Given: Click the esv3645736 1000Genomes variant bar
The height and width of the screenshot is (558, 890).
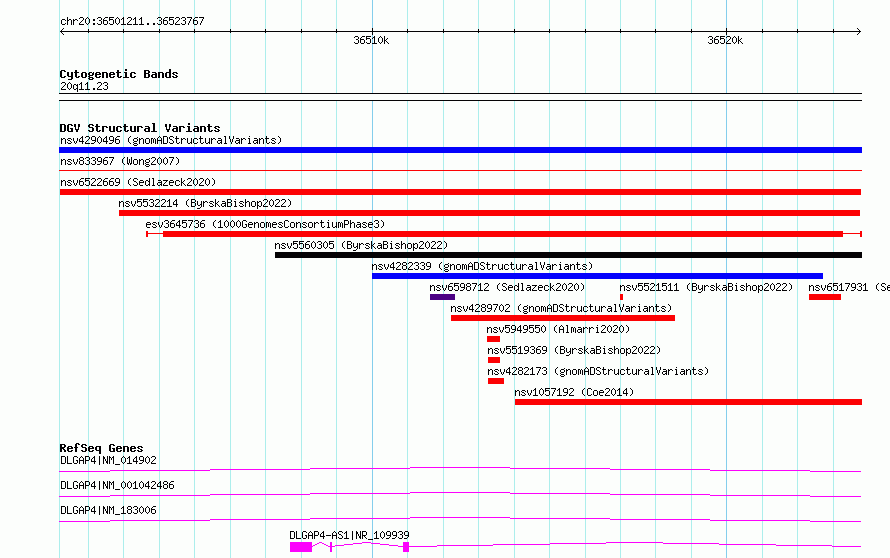Looking at the screenshot, I should 504,234.
